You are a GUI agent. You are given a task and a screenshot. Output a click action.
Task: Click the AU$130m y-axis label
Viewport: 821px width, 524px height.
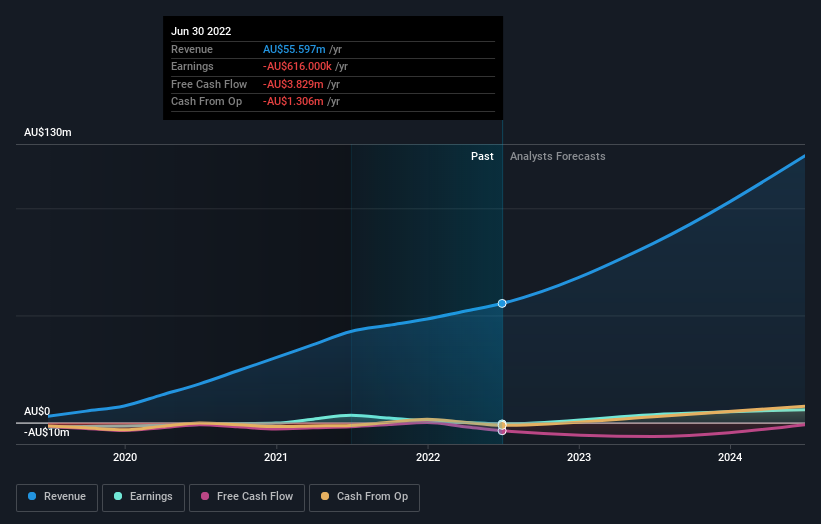click(48, 132)
